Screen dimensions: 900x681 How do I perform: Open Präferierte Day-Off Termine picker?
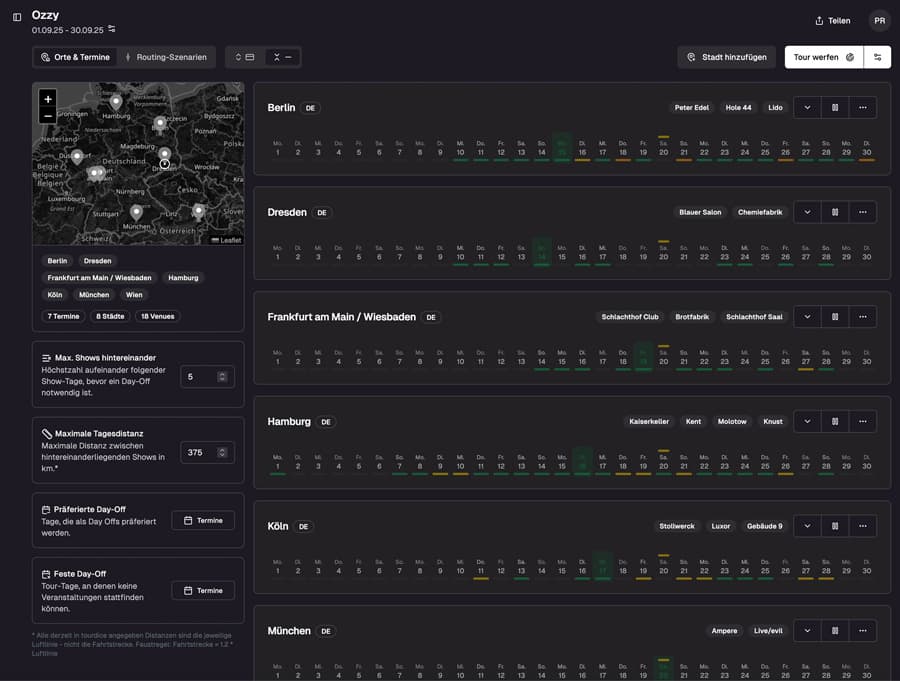pos(203,520)
